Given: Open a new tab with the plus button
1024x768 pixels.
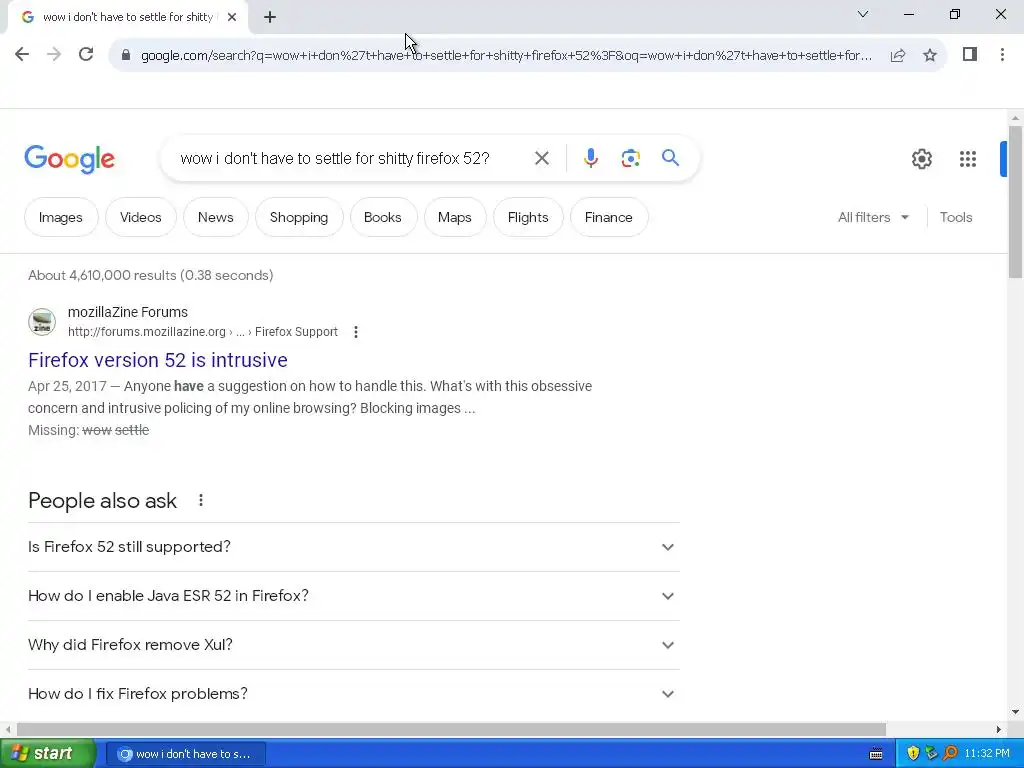Looking at the screenshot, I should coord(270,17).
